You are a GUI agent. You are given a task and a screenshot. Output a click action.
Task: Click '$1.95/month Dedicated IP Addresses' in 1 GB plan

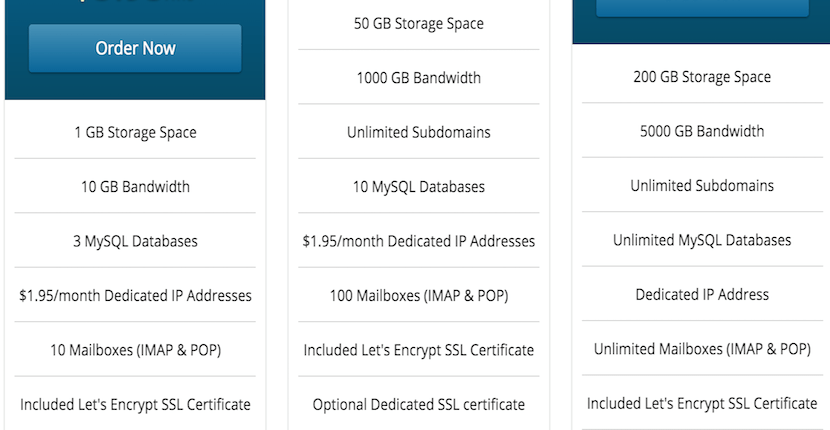(x=135, y=295)
